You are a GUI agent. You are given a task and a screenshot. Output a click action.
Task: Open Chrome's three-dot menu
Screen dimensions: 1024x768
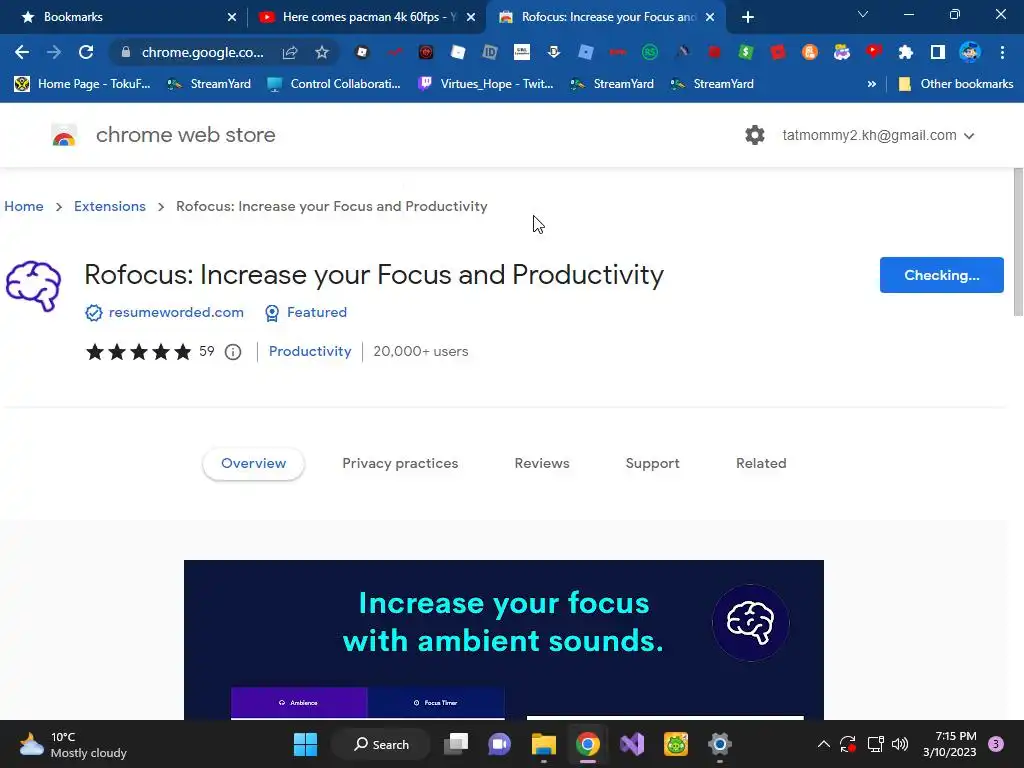(1002, 52)
